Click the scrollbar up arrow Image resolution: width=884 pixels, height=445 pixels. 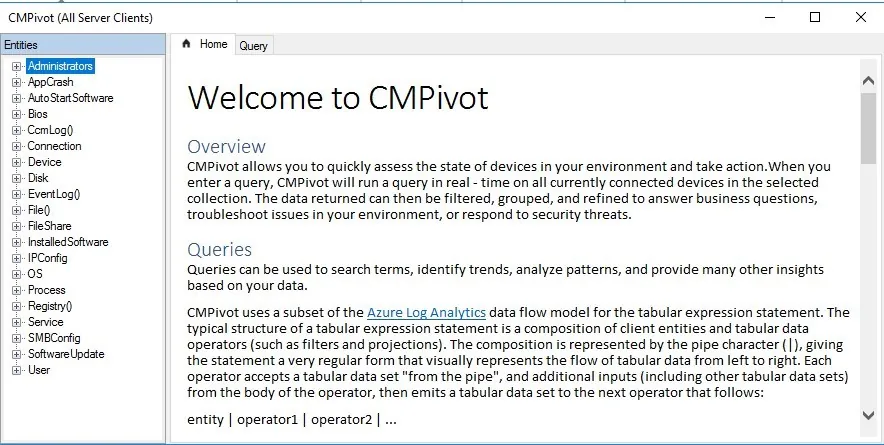(868, 81)
